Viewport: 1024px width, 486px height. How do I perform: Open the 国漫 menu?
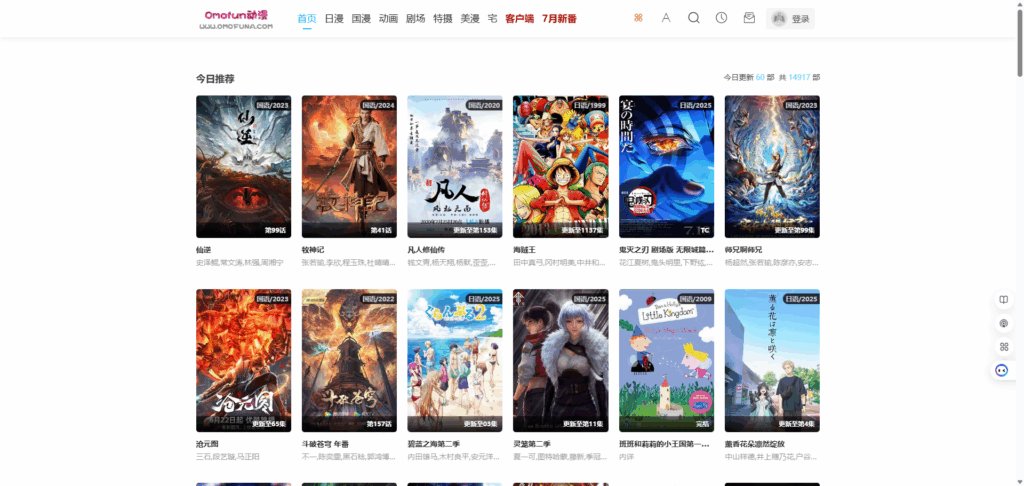tap(361, 19)
